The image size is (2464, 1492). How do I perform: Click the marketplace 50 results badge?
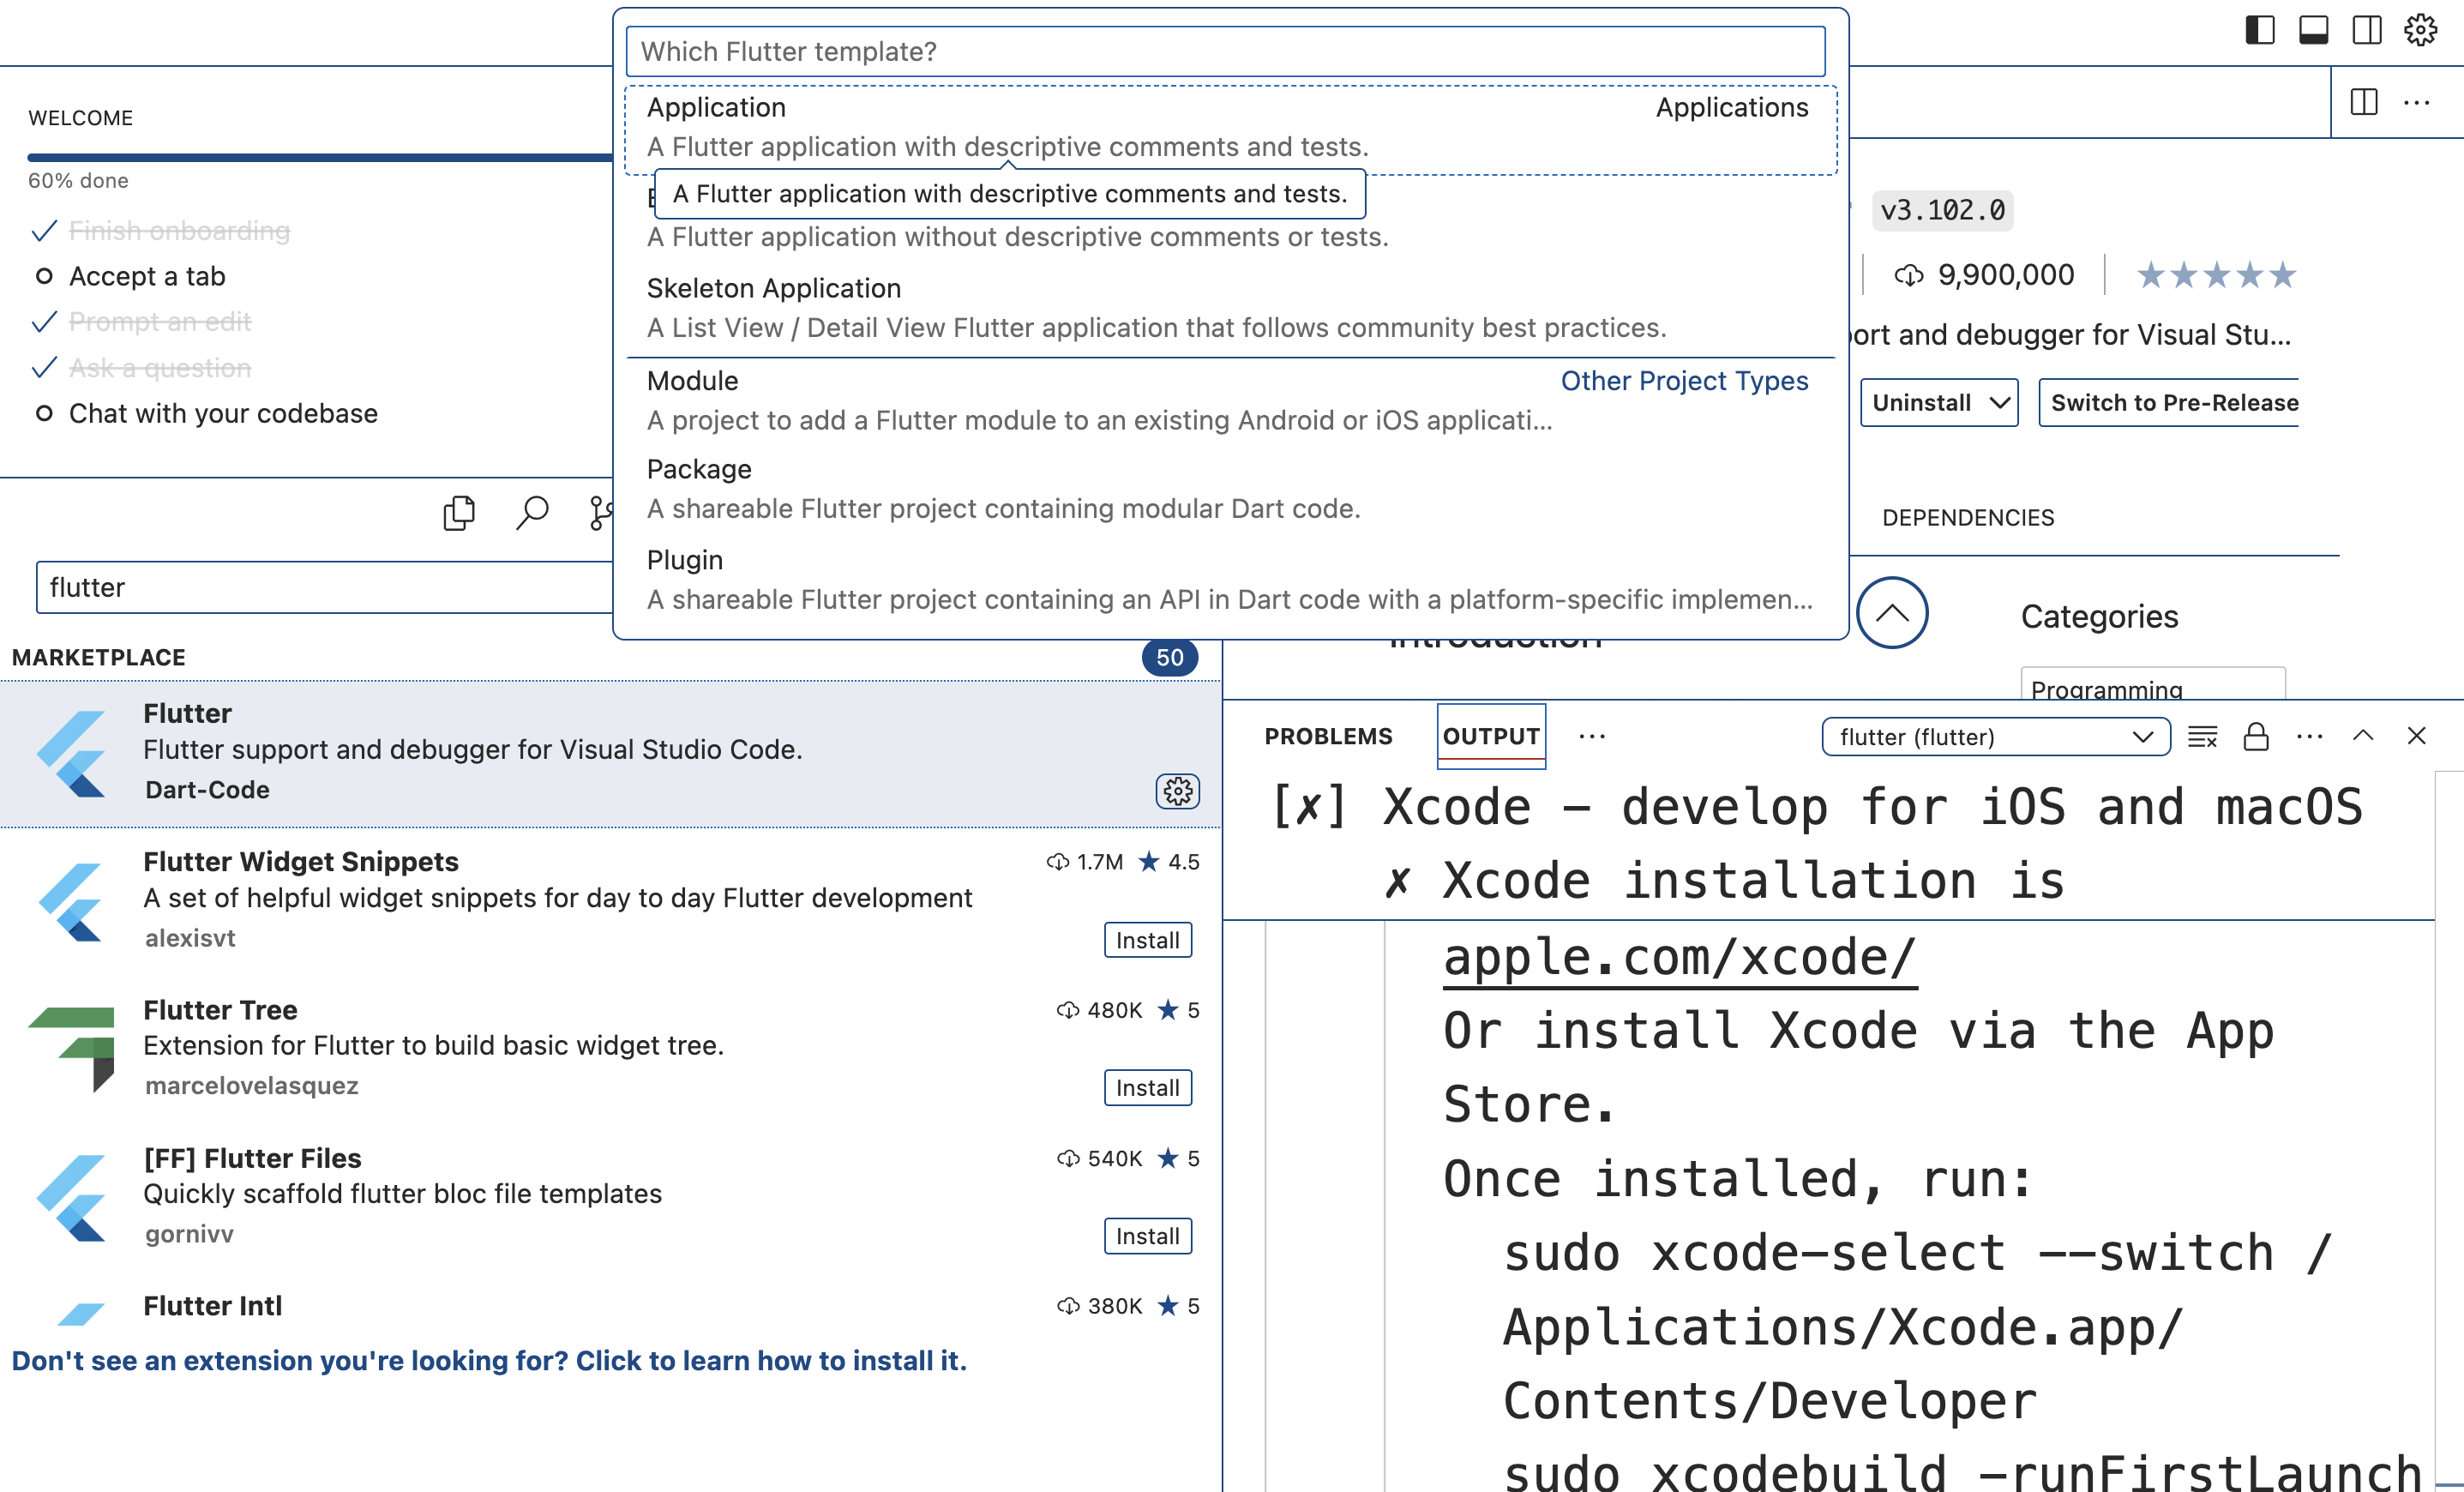[x=1169, y=657]
